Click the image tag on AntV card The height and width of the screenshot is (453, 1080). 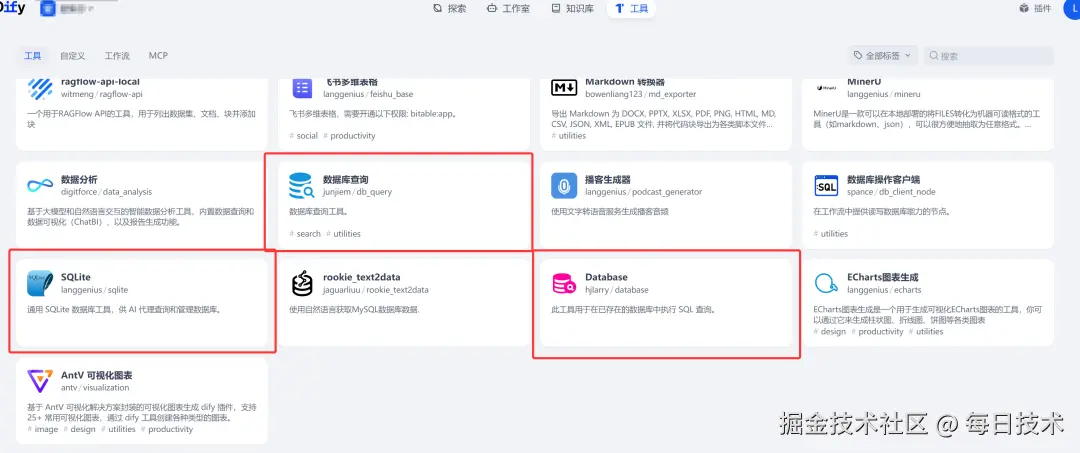[43, 429]
